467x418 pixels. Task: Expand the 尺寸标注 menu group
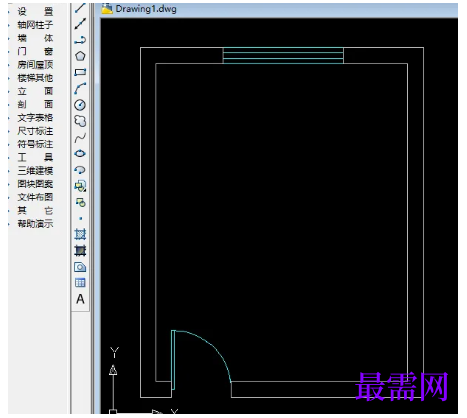(35, 131)
